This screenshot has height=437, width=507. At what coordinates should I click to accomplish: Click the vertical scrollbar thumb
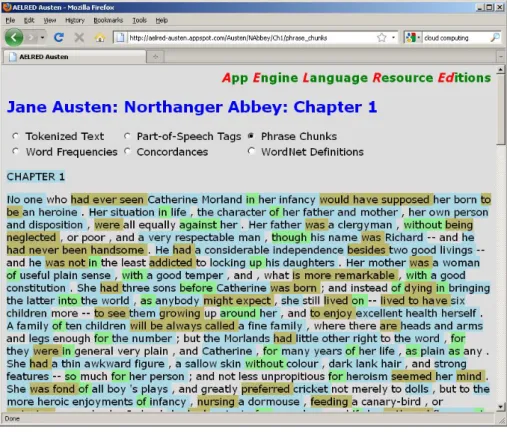[x=500, y=110]
